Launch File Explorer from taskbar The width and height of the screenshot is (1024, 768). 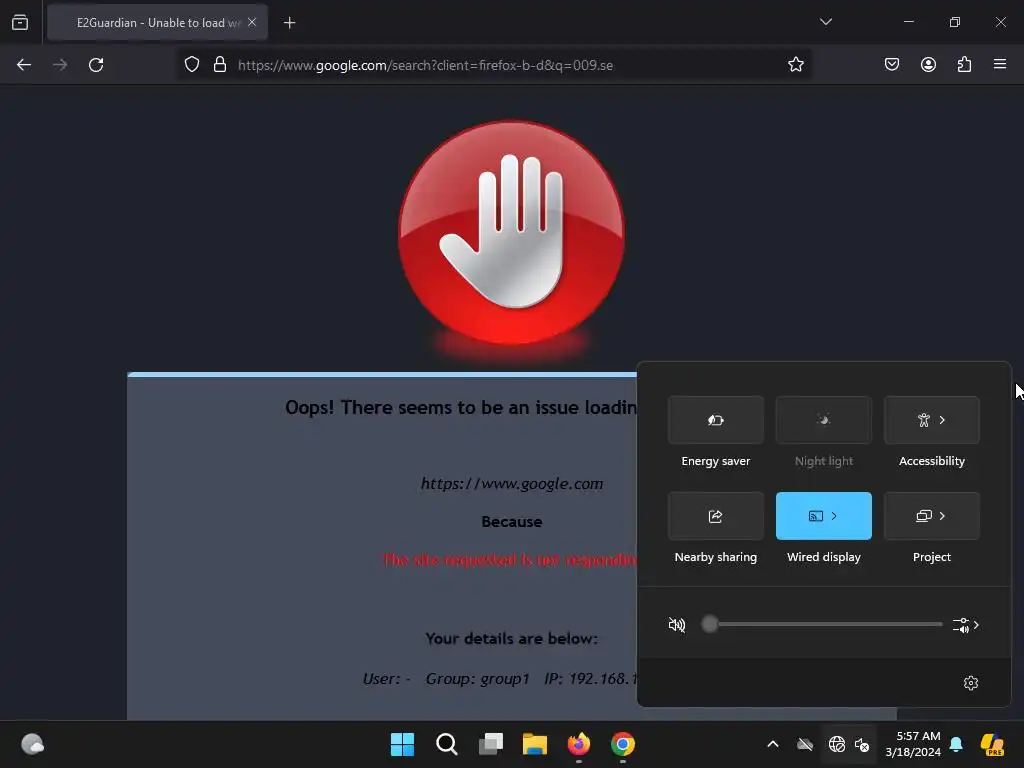pos(535,744)
